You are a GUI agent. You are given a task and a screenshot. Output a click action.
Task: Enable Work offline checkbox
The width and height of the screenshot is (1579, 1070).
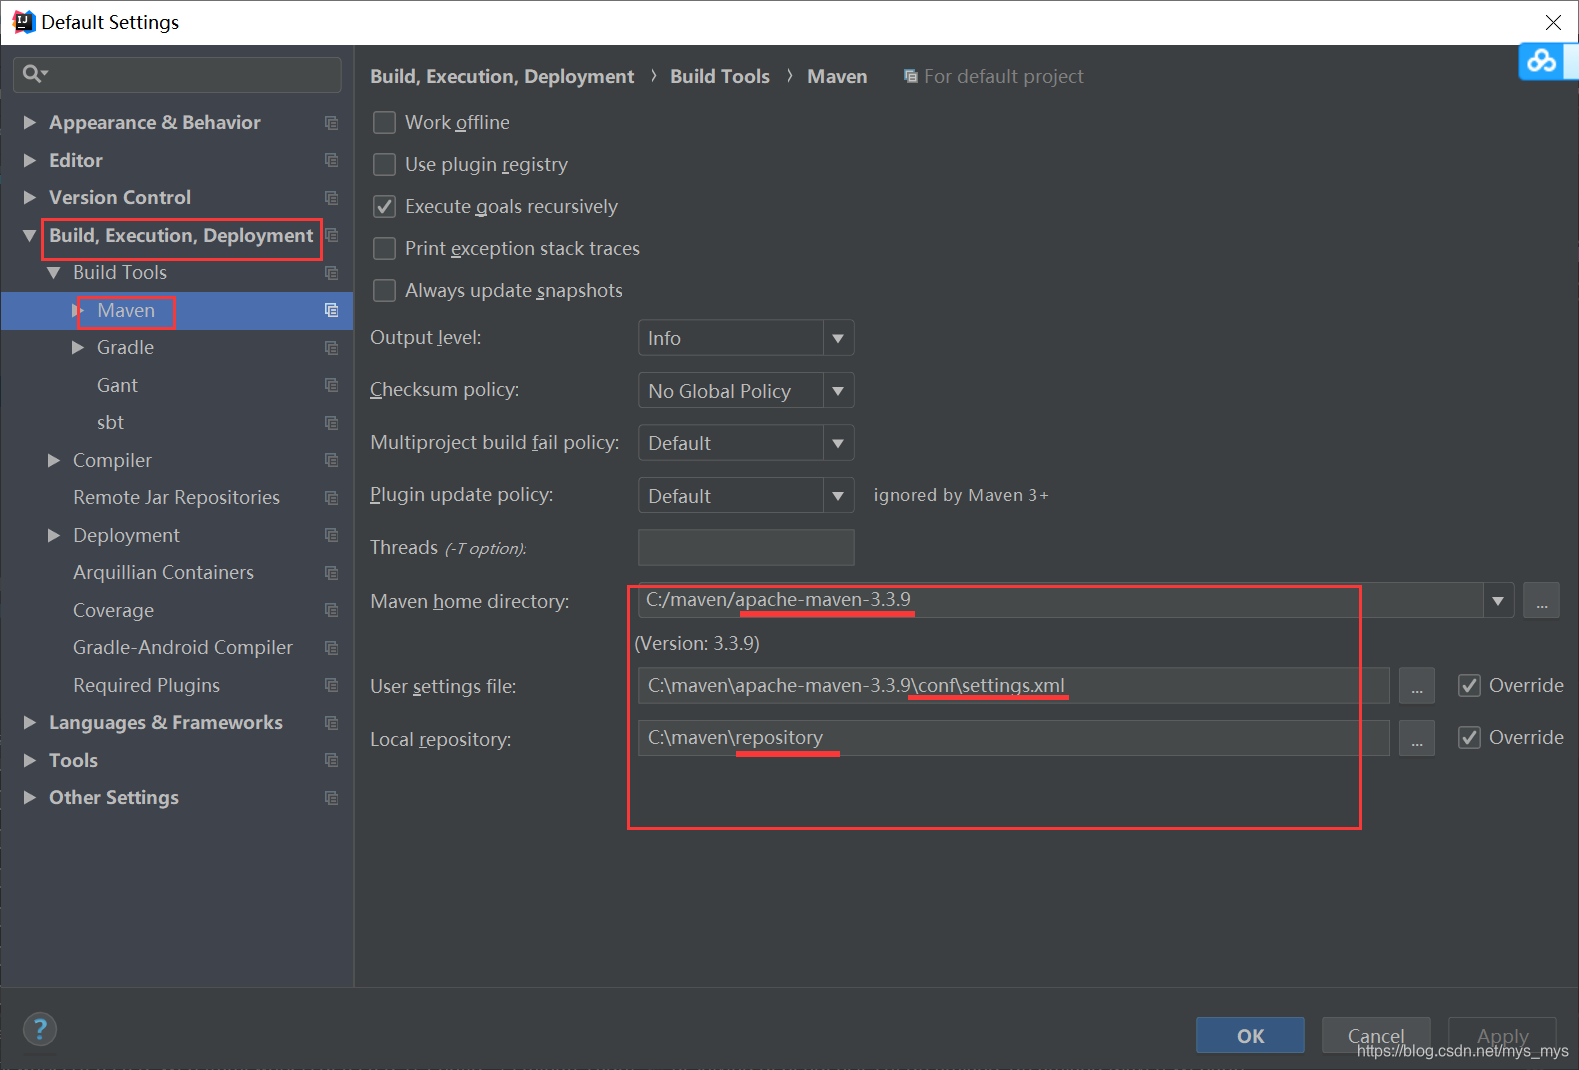[384, 122]
